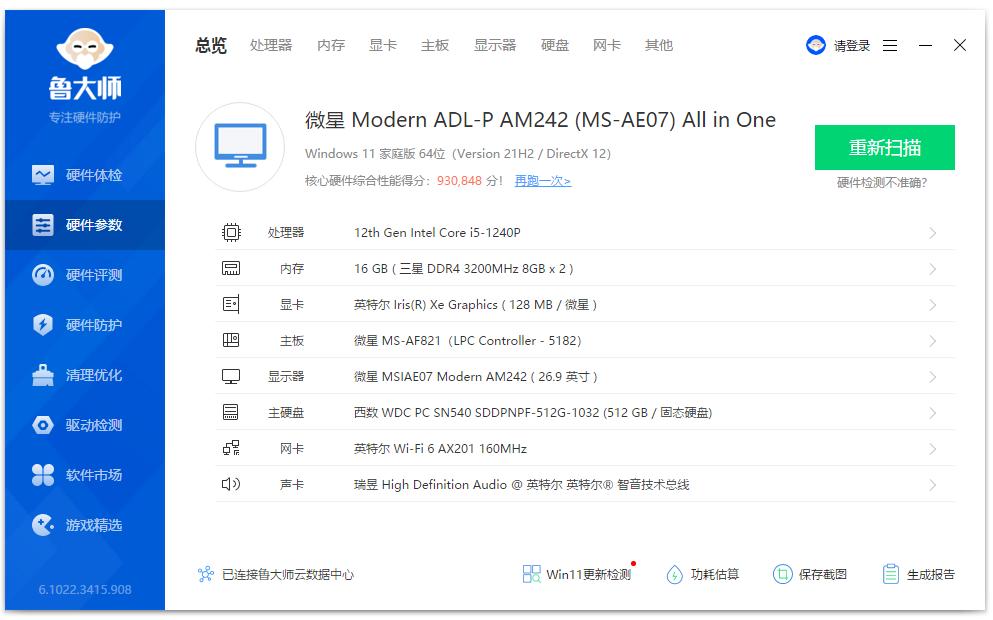Open the hamburger menu near 请登录
This screenshot has width=993, height=620.
pyautogui.click(x=890, y=45)
